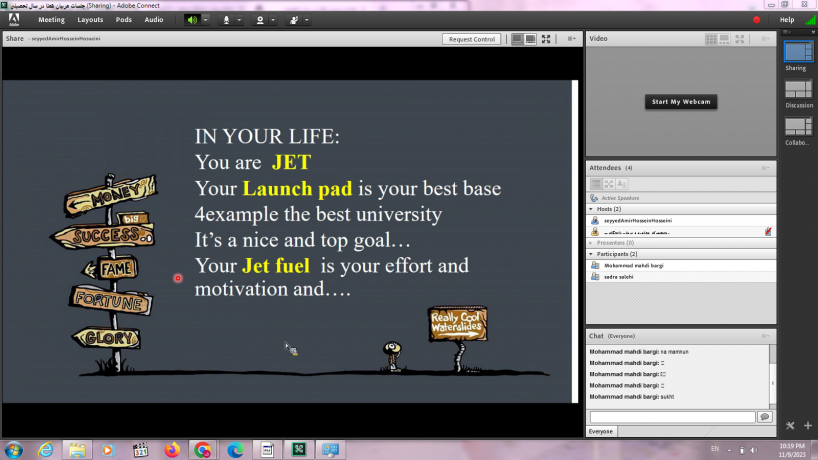Click muted microphone icon of second host
The width and height of the screenshot is (818, 460).
(x=768, y=232)
